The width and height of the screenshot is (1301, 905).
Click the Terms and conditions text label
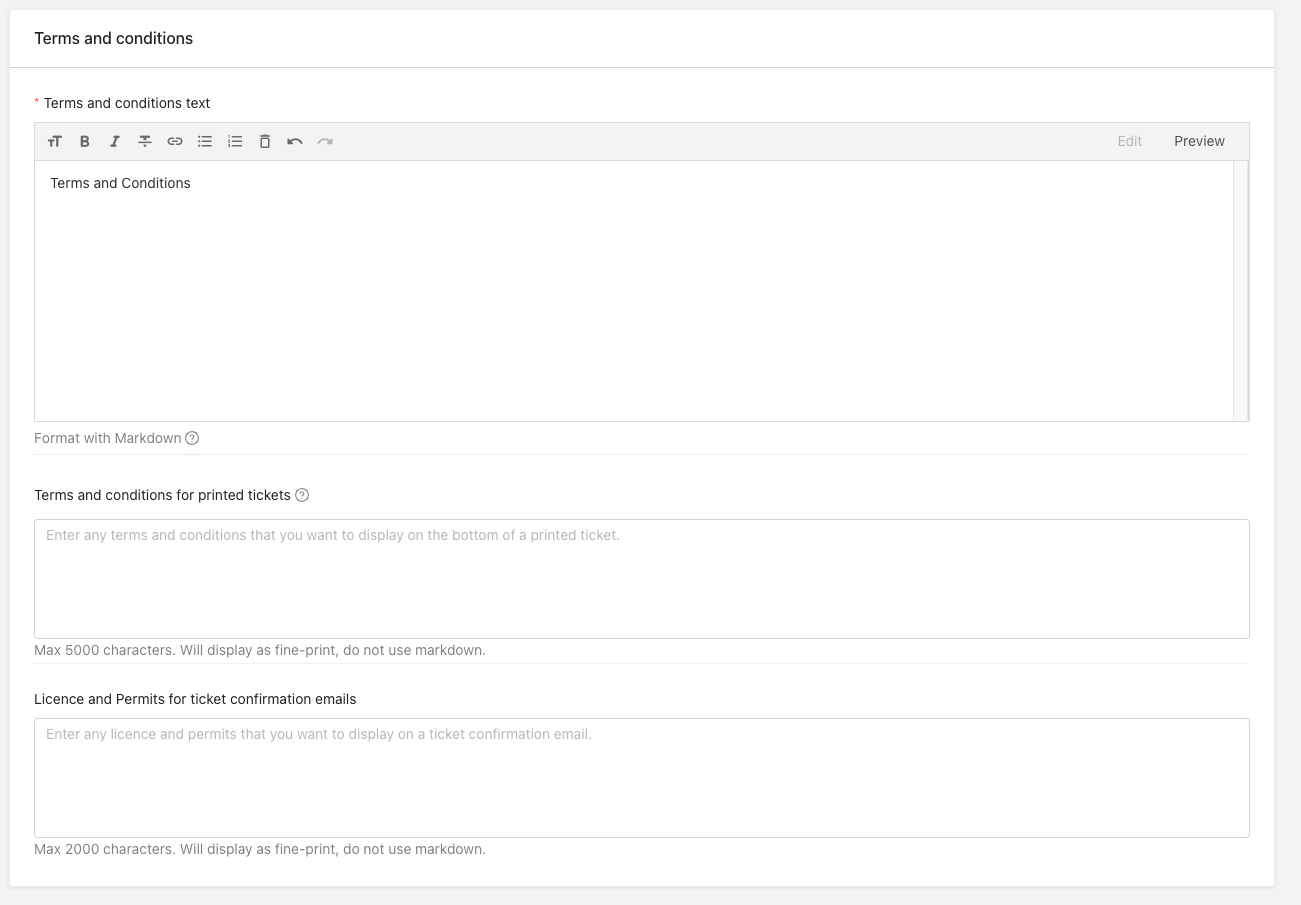pyautogui.click(x=127, y=104)
